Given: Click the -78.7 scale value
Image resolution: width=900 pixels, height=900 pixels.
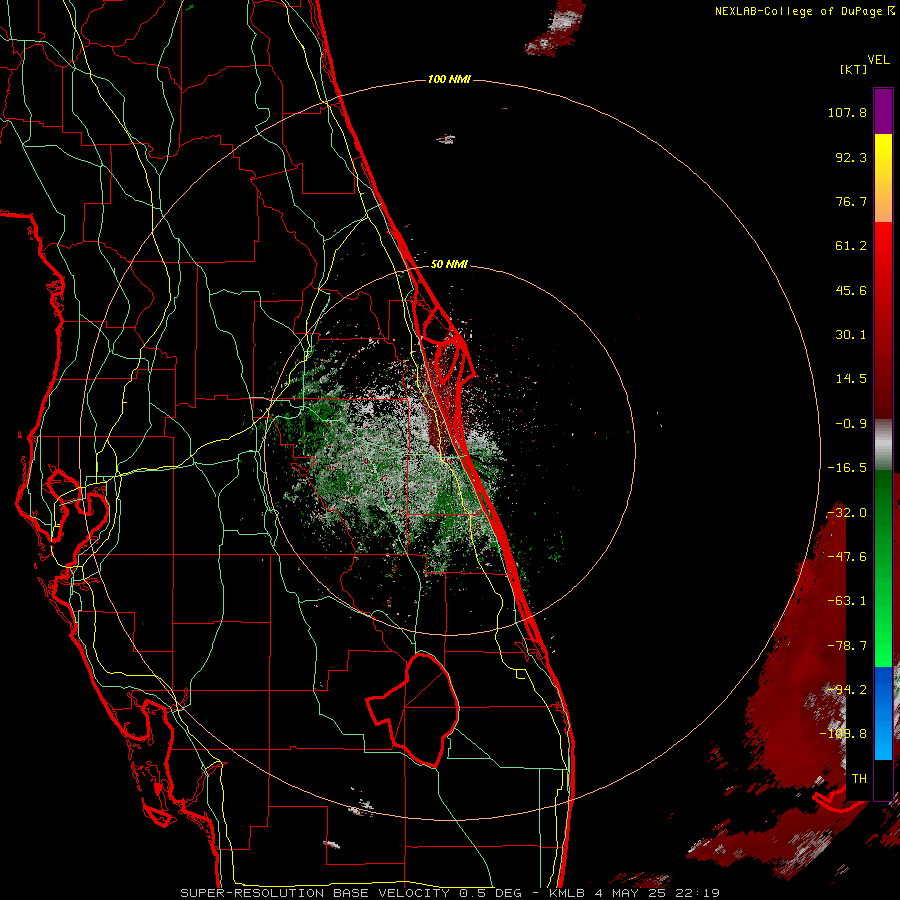Looking at the screenshot, I should pyautogui.click(x=847, y=646).
